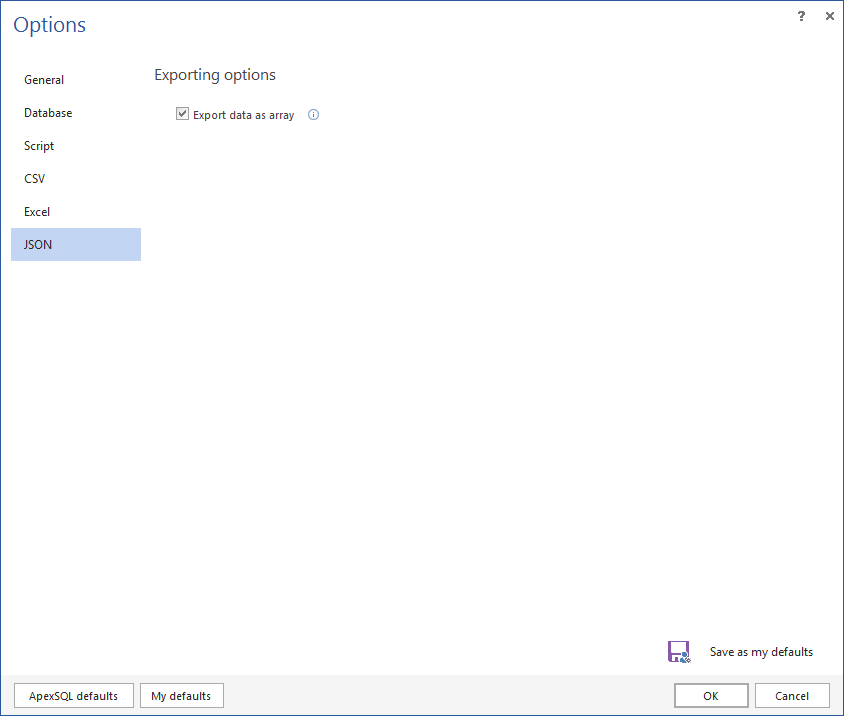Select the CSV options category
Viewport: 844px width, 716px height.
[34, 178]
